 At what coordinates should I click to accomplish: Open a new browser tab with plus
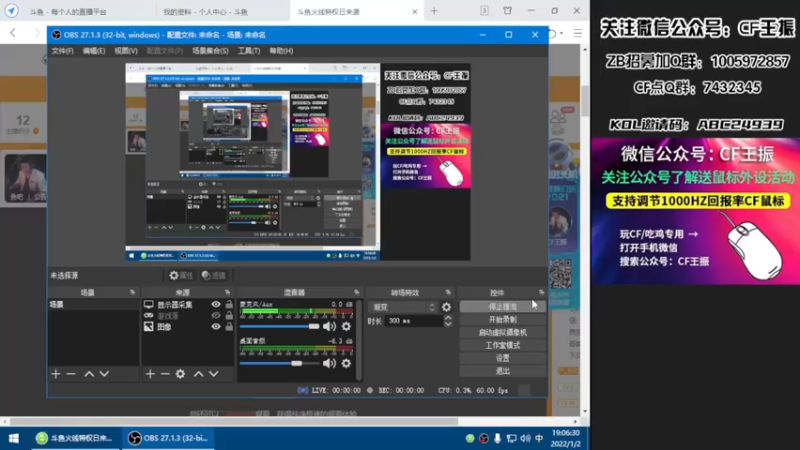coord(434,11)
